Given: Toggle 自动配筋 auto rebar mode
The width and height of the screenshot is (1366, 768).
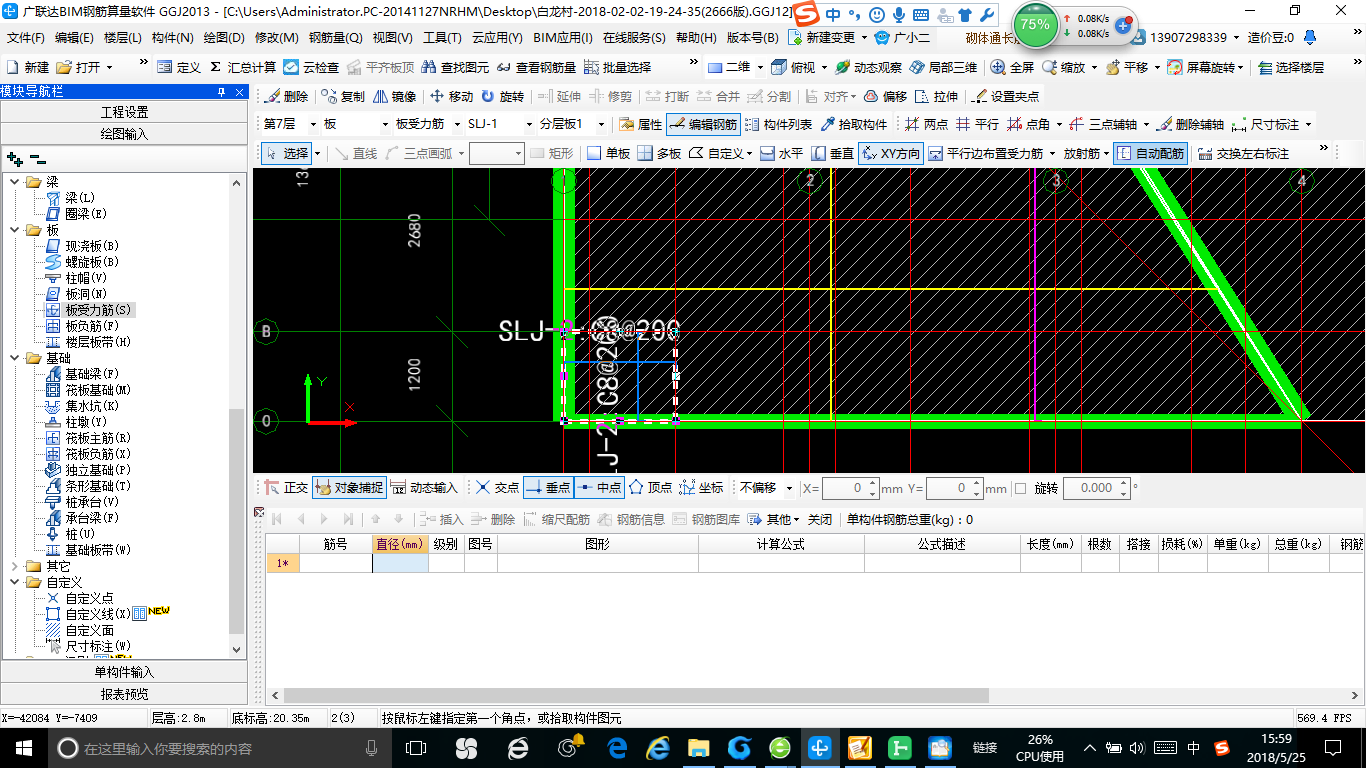Looking at the screenshot, I should point(1150,153).
